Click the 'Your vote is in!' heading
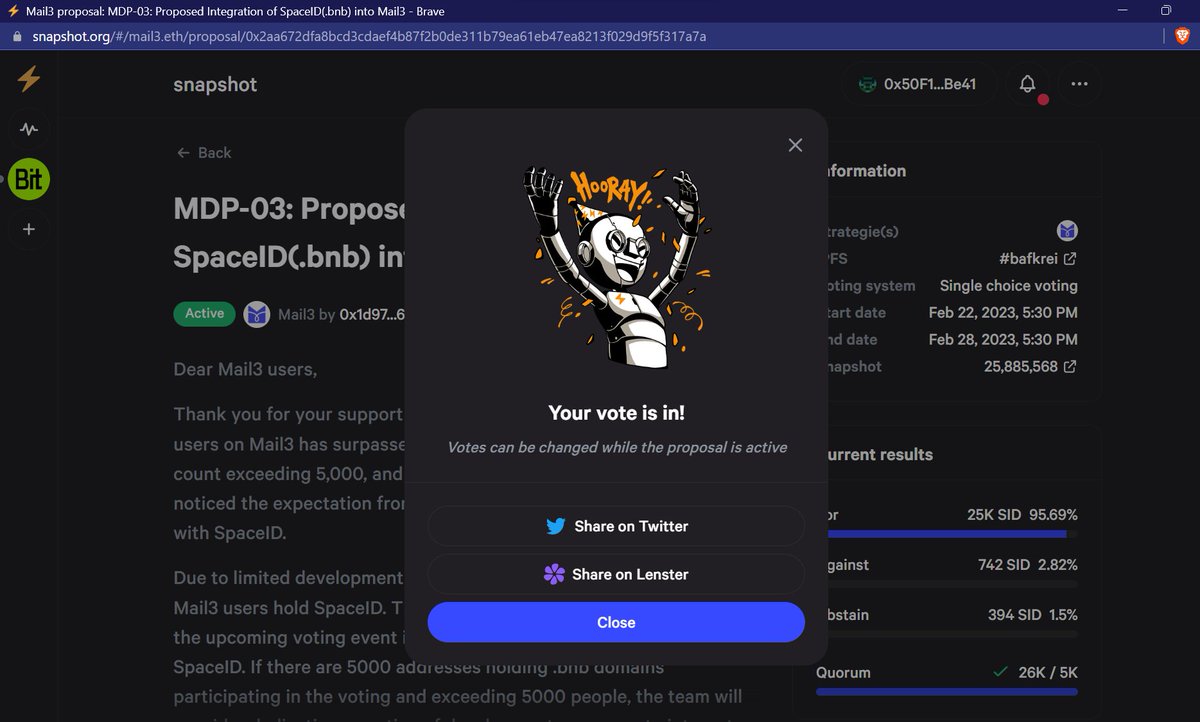This screenshot has height=722, width=1200. pyautogui.click(x=616, y=412)
